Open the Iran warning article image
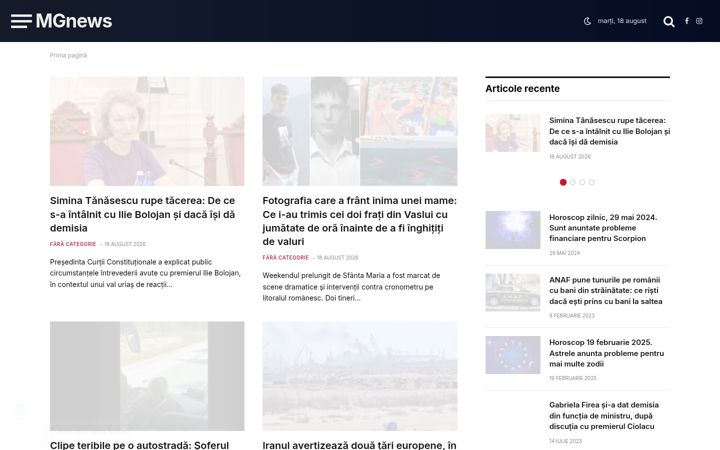The height and width of the screenshot is (450, 720). pyautogui.click(x=360, y=376)
